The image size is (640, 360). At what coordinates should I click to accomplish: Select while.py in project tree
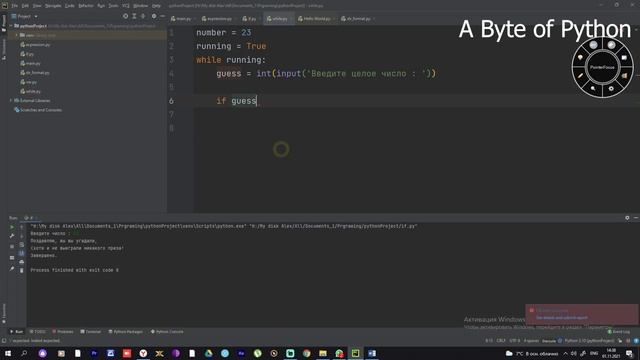[x=31, y=91]
